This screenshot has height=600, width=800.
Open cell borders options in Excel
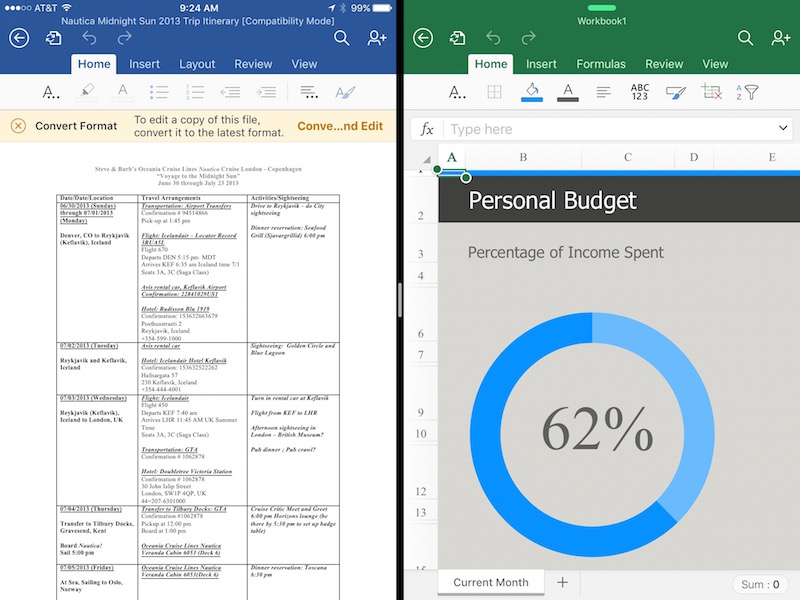pyautogui.click(x=494, y=92)
